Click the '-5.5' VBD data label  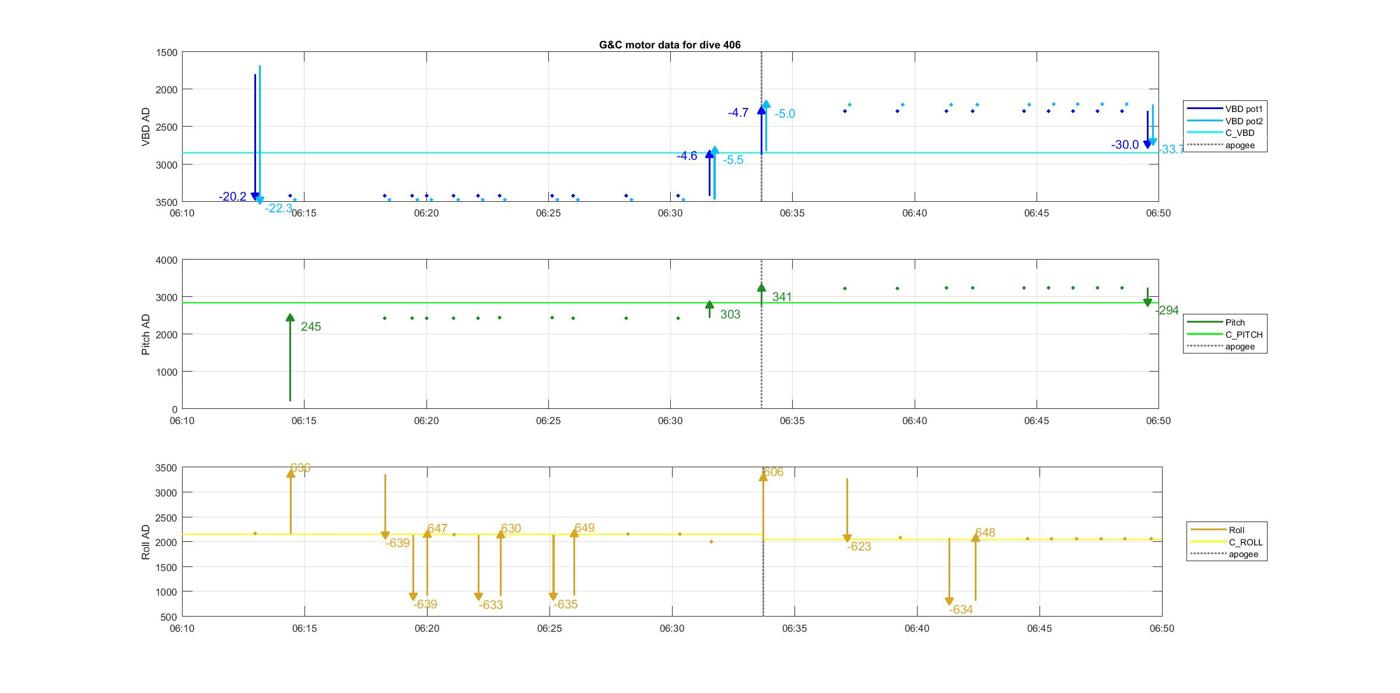click(733, 160)
